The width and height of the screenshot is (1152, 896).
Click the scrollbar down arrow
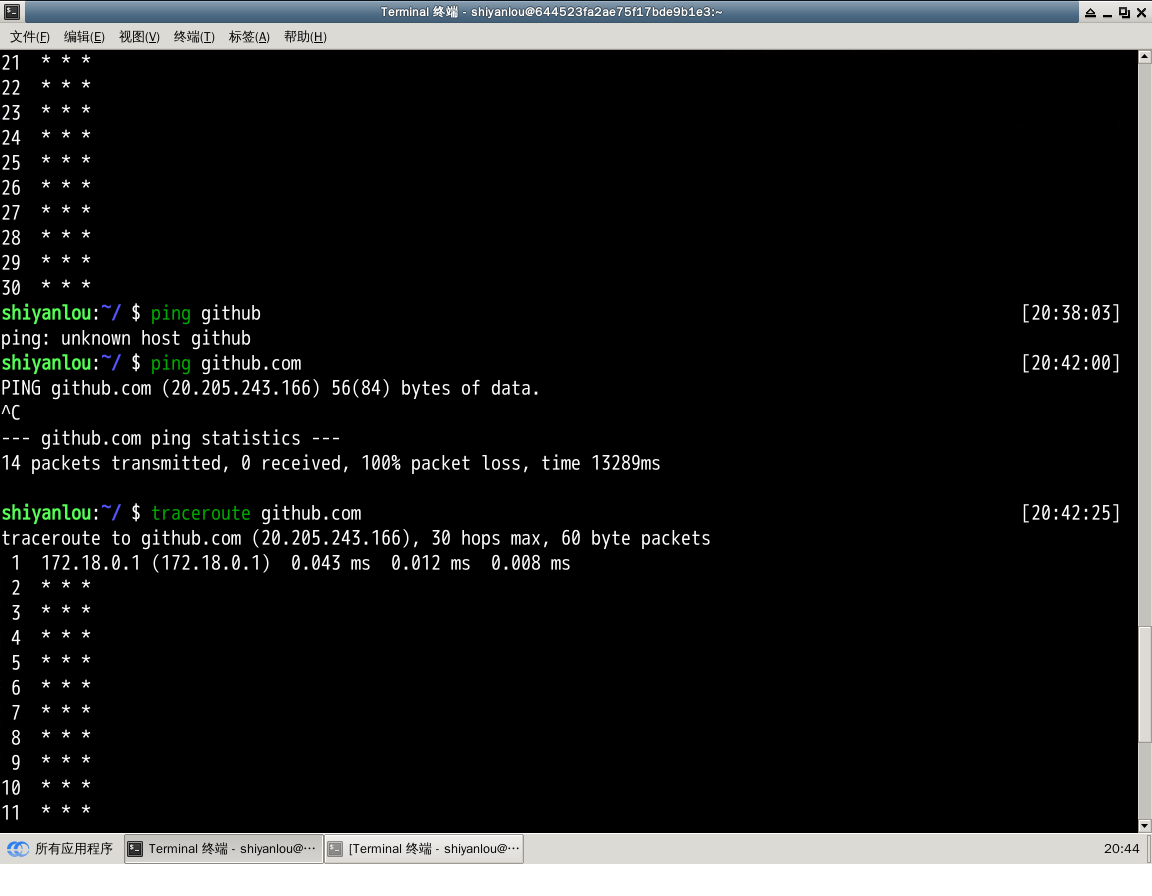(x=1145, y=826)
